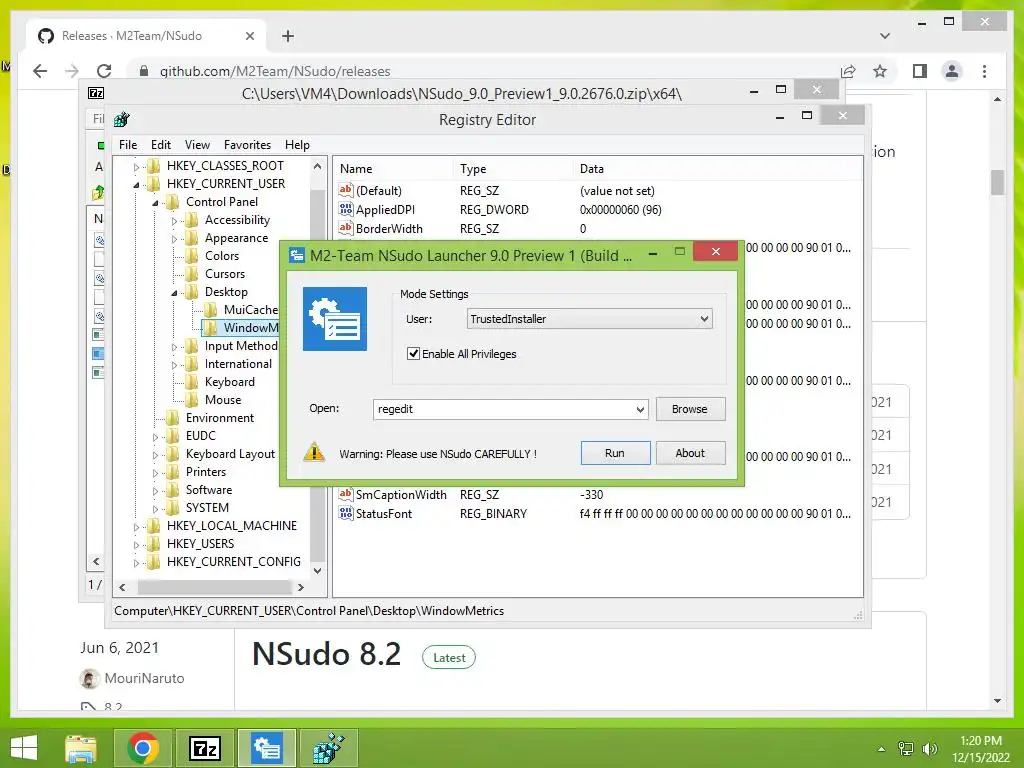Screen dimensions: 1024x768
Task: Open the Open combo box dropdown arrow
Action: [x=640, y=409]
